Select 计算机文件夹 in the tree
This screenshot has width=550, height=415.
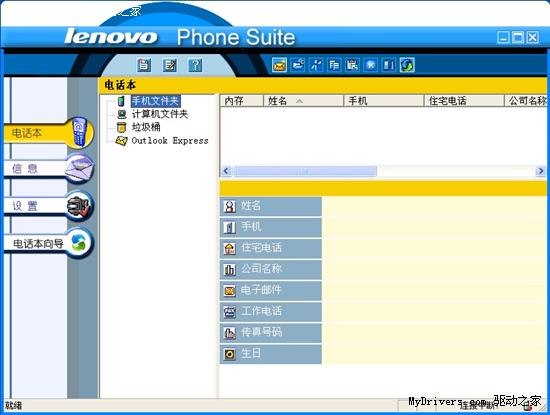[x=160, y=114]
